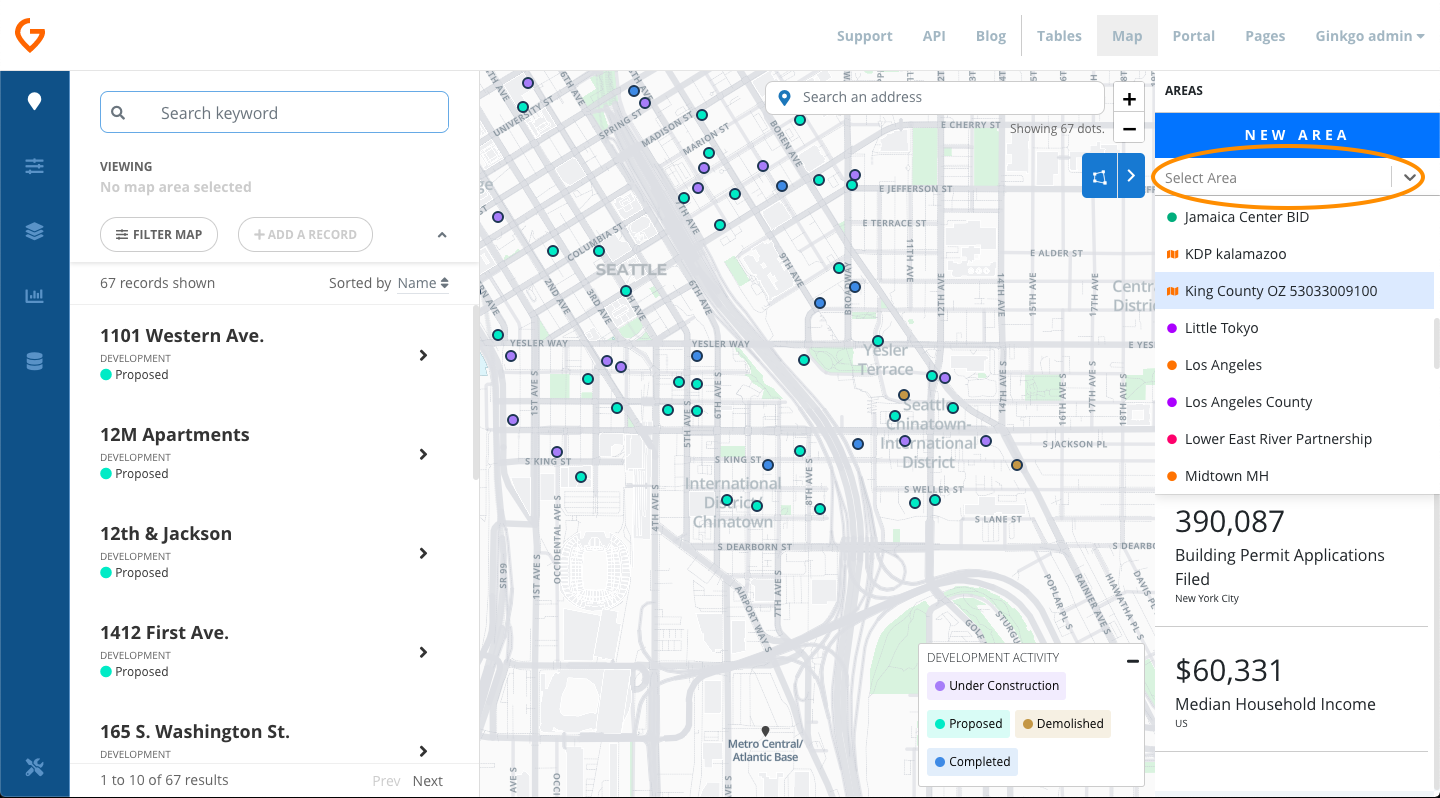
Task: Click the records list scrollbar
Action: pyautogui.click(x=476, y=393)
